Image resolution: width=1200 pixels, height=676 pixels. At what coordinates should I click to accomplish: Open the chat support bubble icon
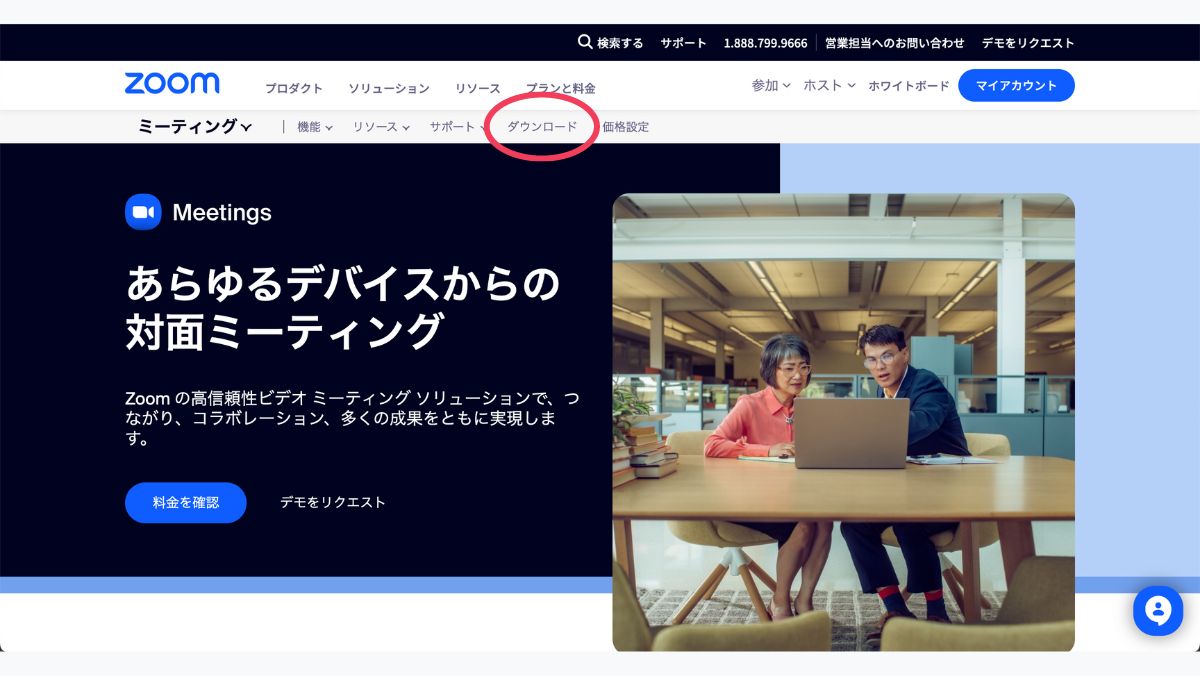pos(1157,610)
